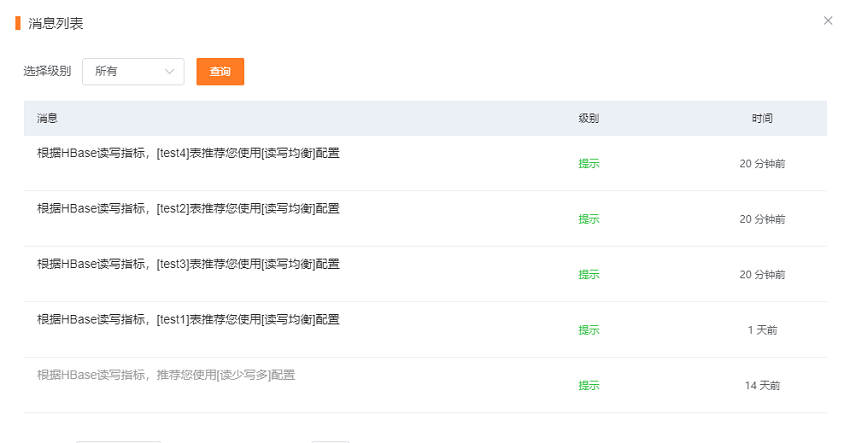This screenshot has height=443, width=850.
Task: Open the [test1] table recommendation message
Action: (188, 319)
